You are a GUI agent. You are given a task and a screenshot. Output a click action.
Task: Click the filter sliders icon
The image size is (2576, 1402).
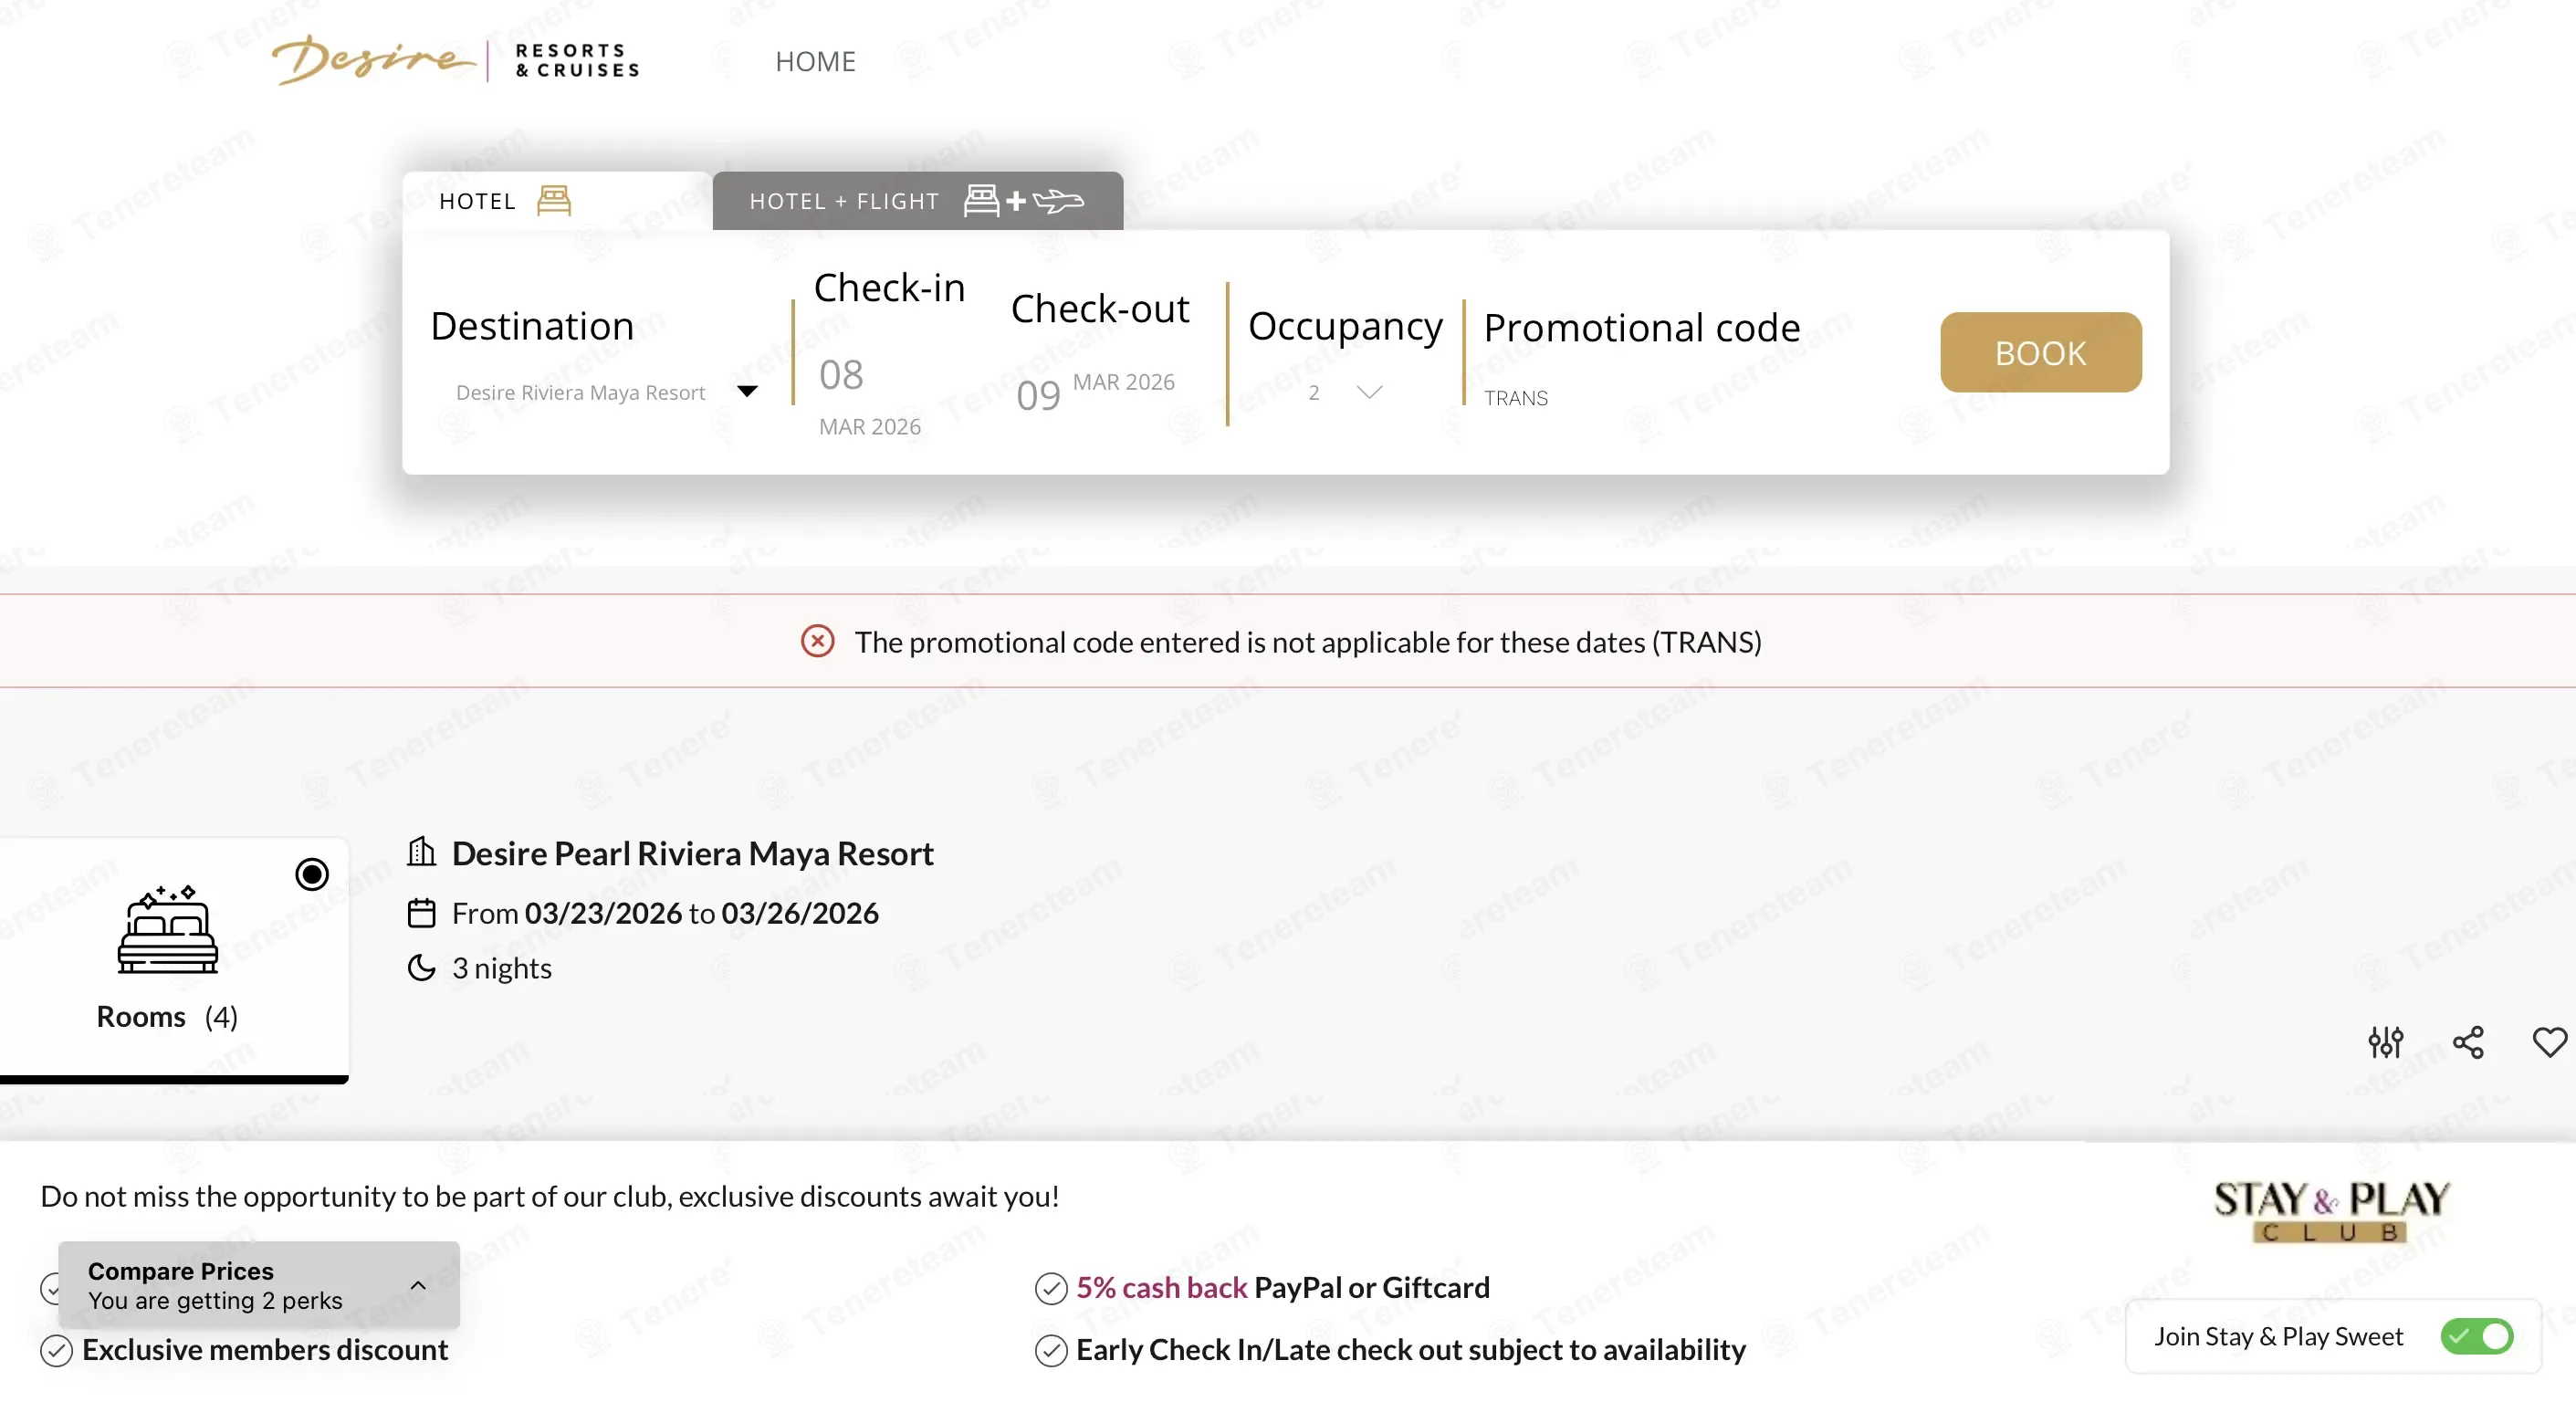pyautogui.click(x=2385, y=1042)
